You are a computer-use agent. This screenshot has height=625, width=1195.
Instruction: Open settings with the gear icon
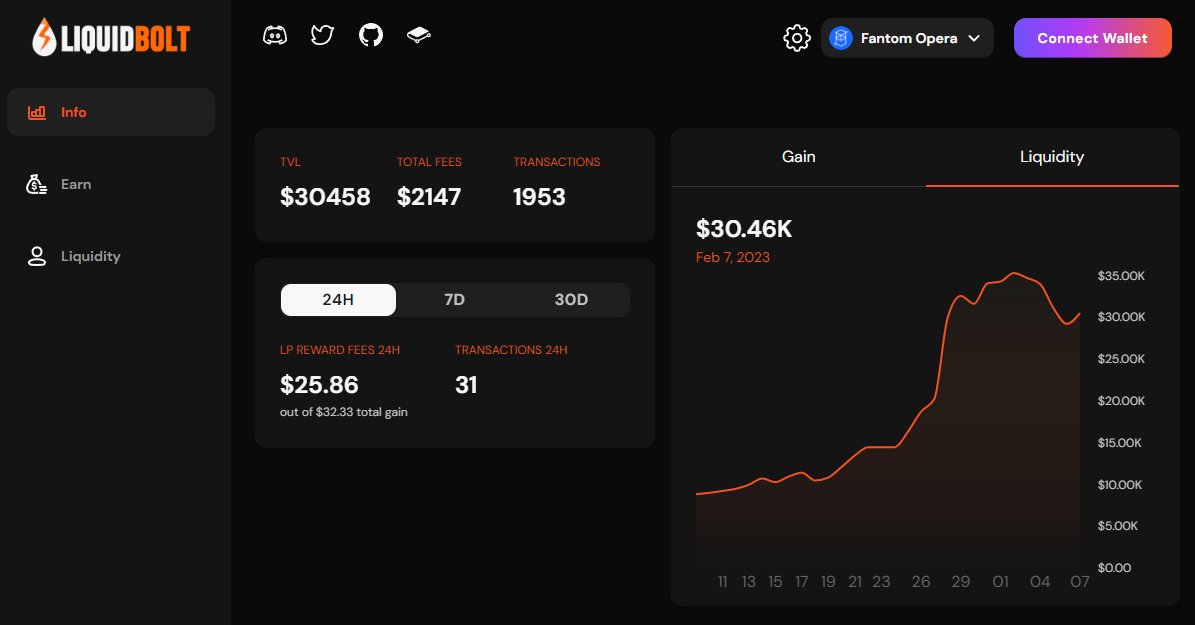pos(797,38)
